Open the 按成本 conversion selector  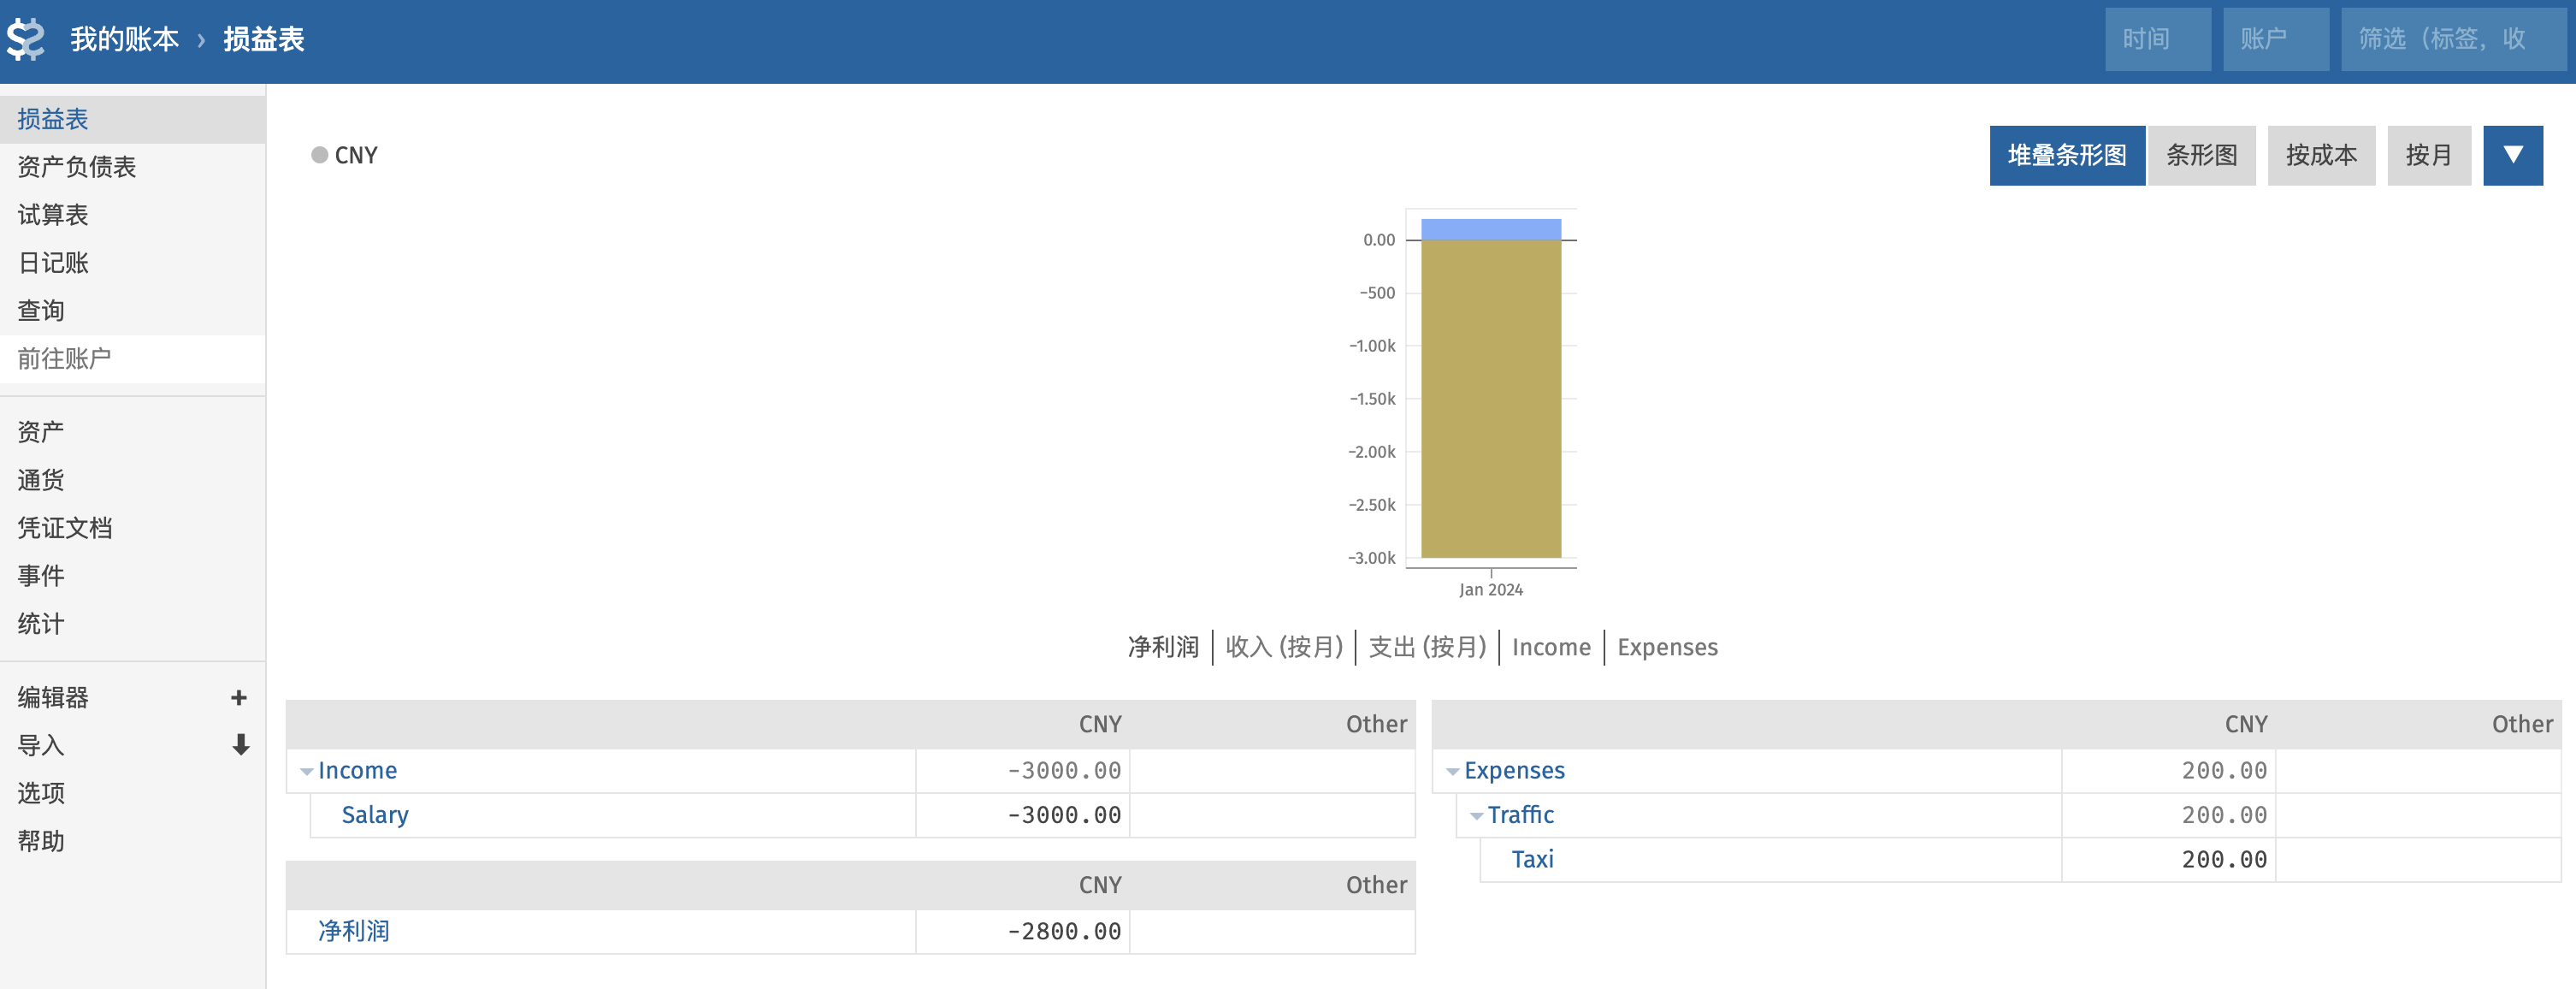tap(2321, 155)
